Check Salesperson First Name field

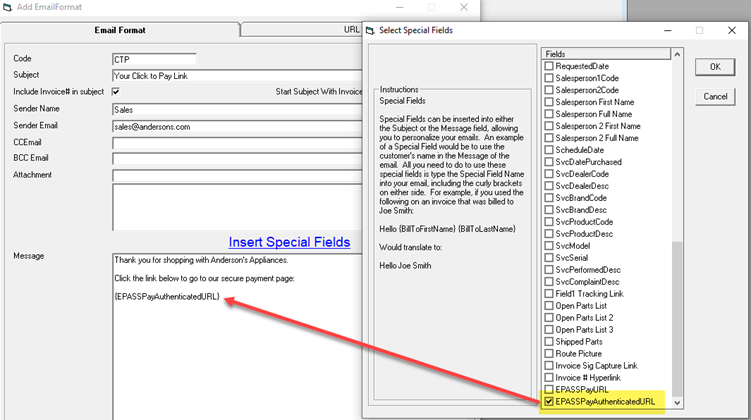(x=549, y=102)
